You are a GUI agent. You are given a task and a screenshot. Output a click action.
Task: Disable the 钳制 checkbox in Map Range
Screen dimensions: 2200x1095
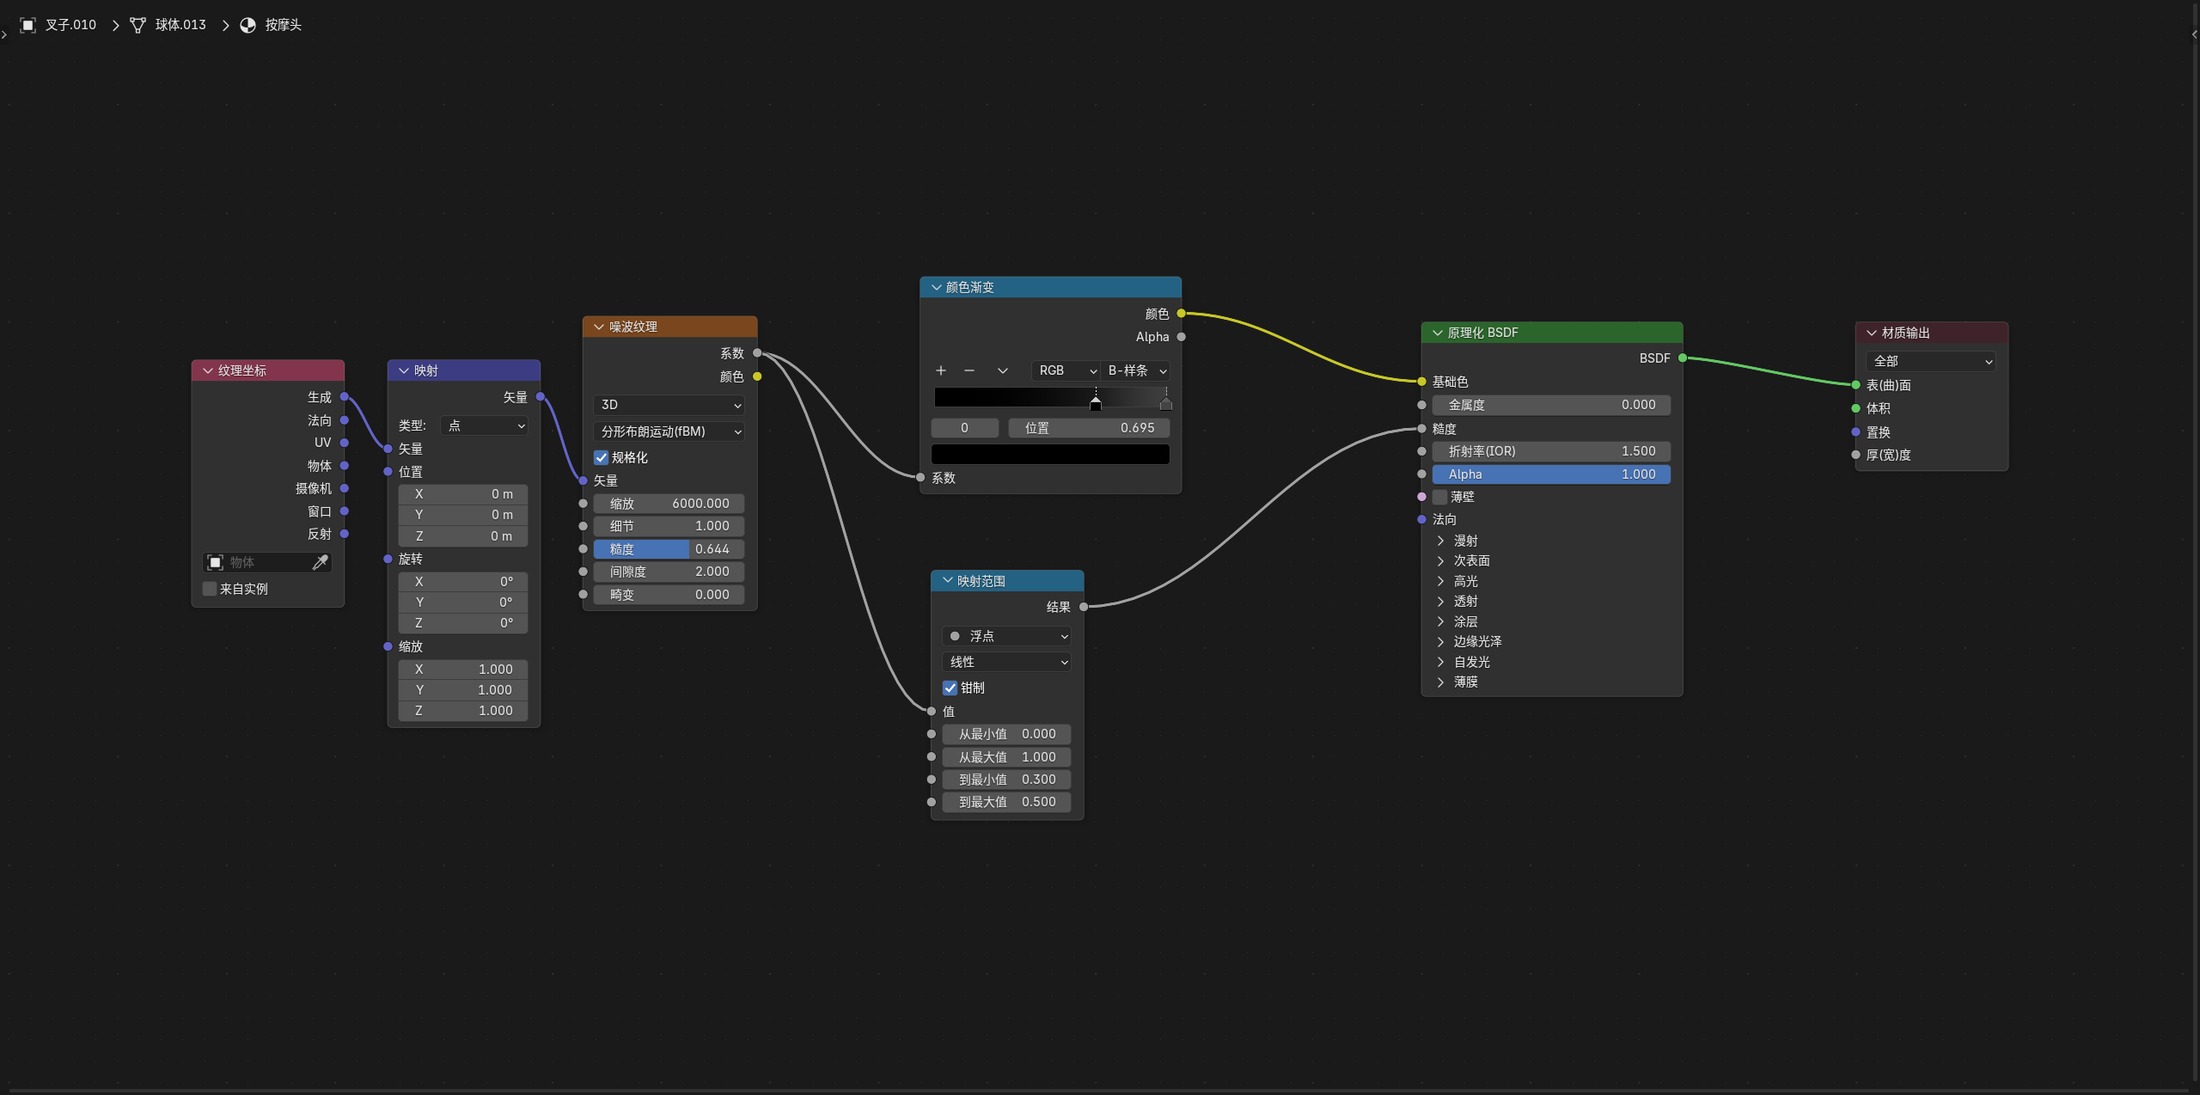click(x=950, y=688)
